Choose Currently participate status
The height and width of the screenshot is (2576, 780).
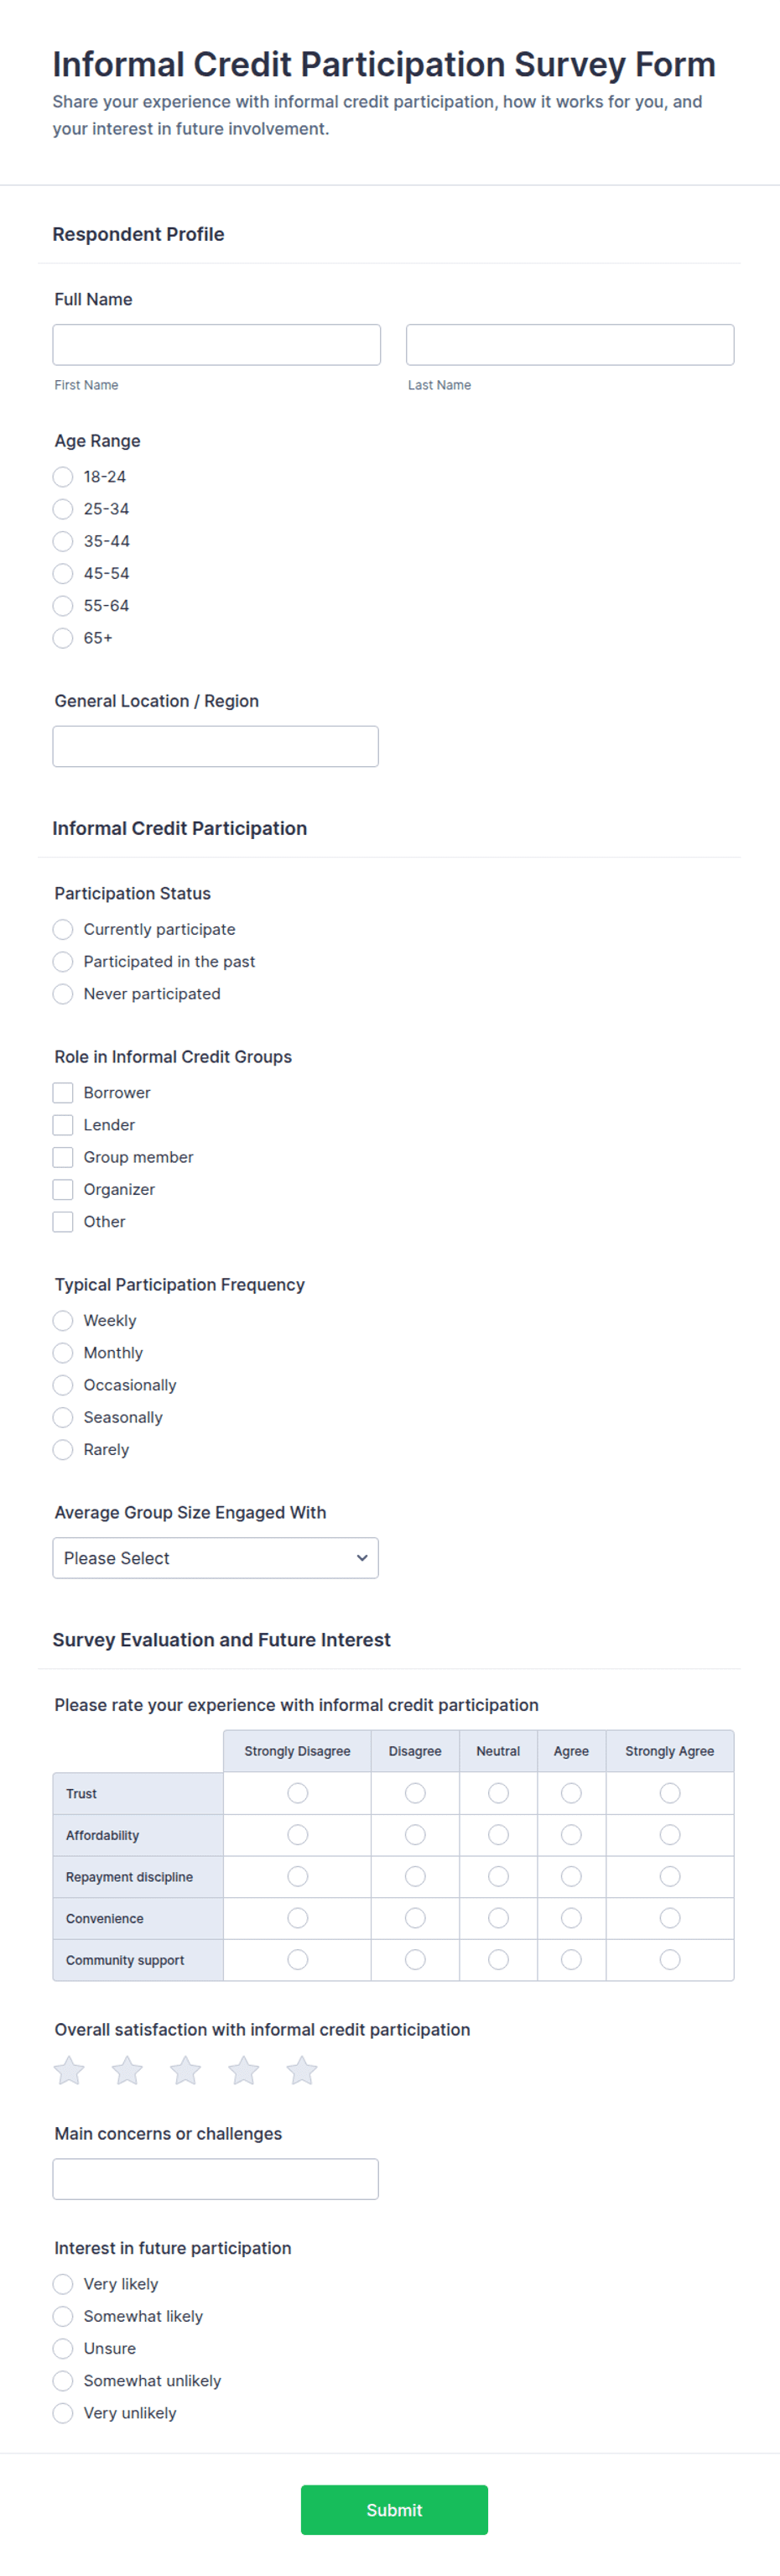tap(63, 929)
